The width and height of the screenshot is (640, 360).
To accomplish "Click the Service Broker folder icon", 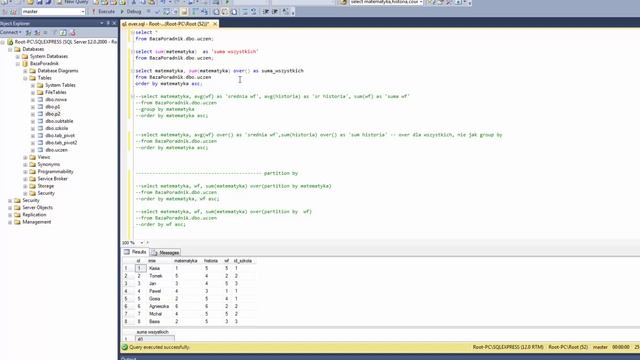I will 33,179.
